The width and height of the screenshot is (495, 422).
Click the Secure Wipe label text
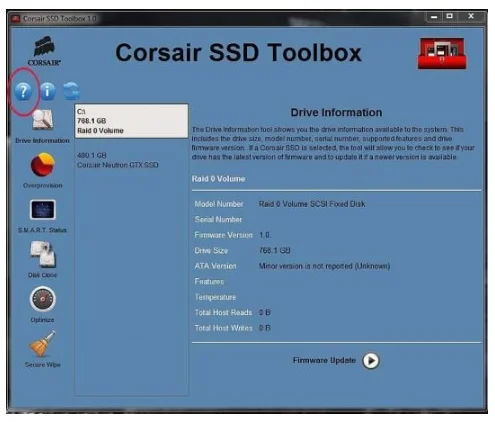43,365
